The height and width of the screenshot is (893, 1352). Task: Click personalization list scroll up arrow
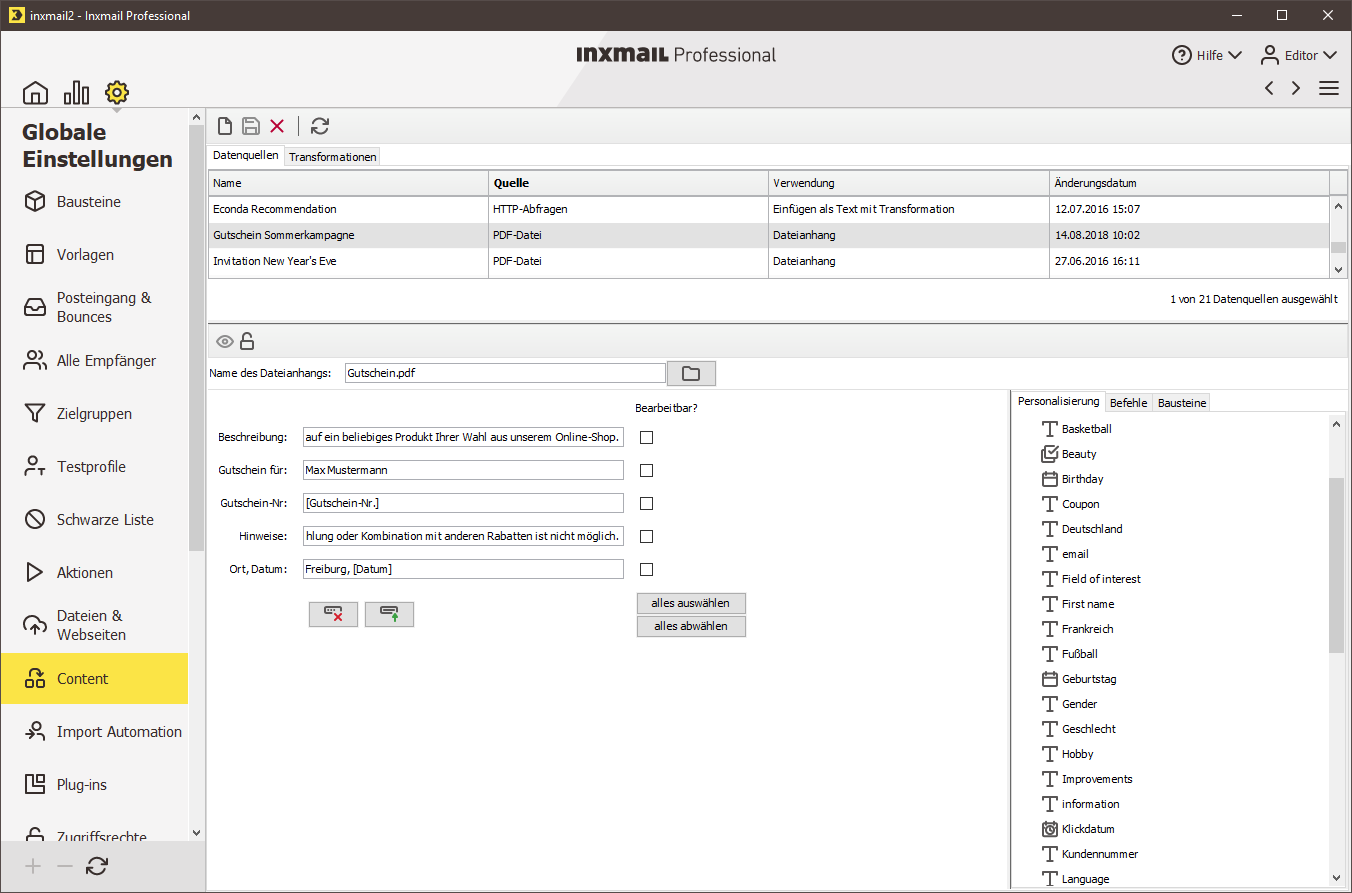(1337, 423)
